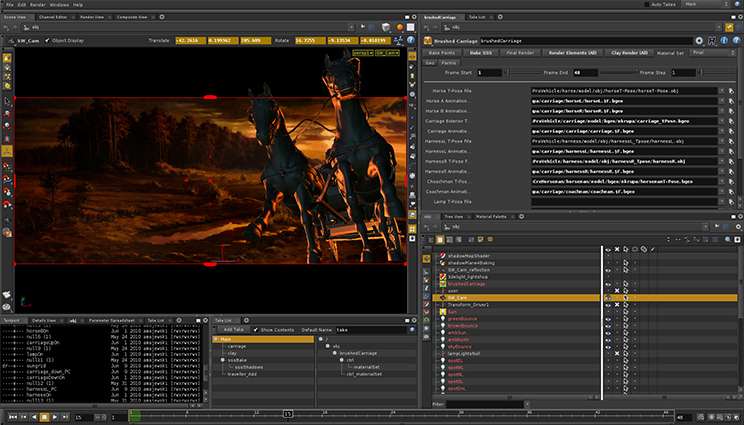Click the help question mark icon in parameter pane
Screen dimensions: 744x425
tap(735, 41)
